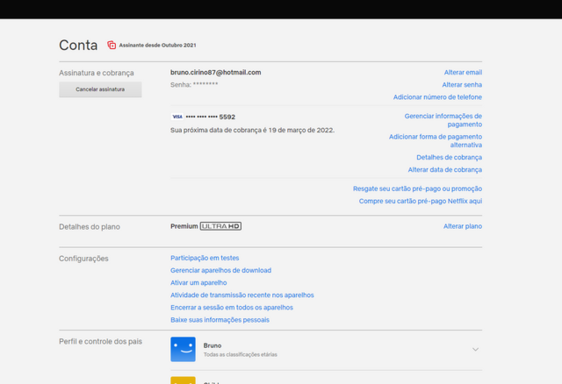The image size is (562, 384).
Task: Click Ativar um aparelho link
Action: coord(199,283)
